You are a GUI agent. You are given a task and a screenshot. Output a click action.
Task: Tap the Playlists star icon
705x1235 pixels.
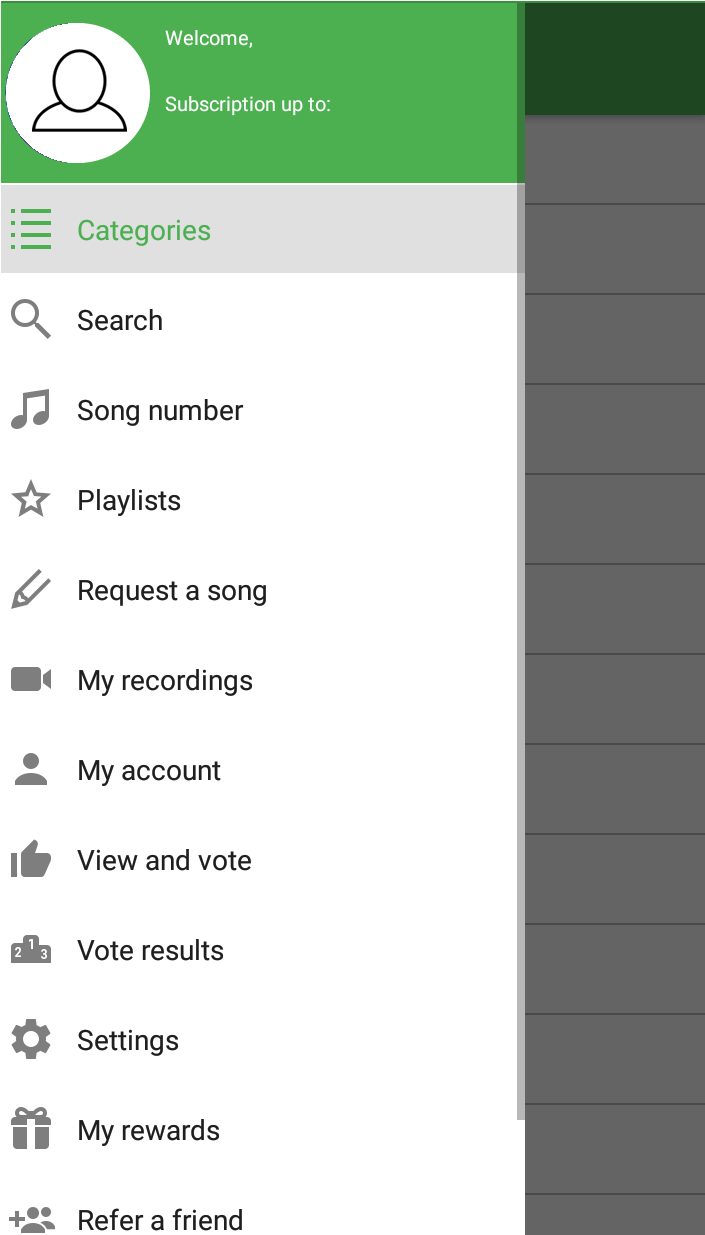[31, 500]
